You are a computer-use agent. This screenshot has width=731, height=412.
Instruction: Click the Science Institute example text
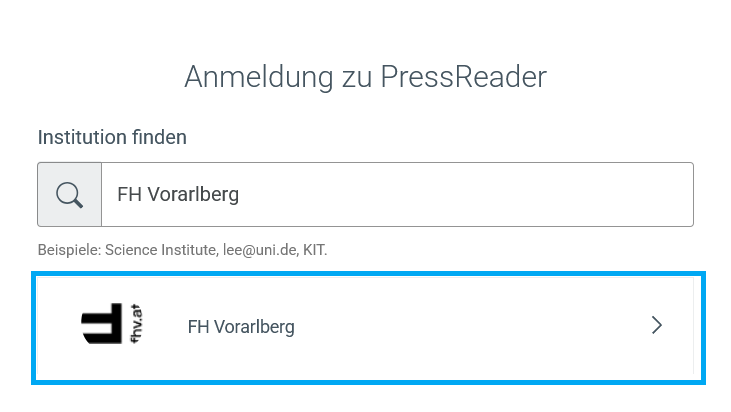point(160,250)
